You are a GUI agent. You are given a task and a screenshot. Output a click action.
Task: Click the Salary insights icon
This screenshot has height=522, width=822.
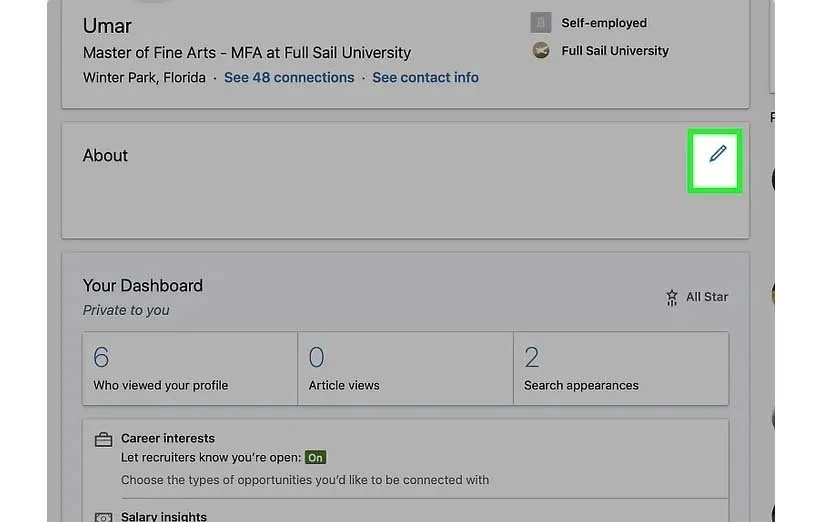click(x=103, y=517)
